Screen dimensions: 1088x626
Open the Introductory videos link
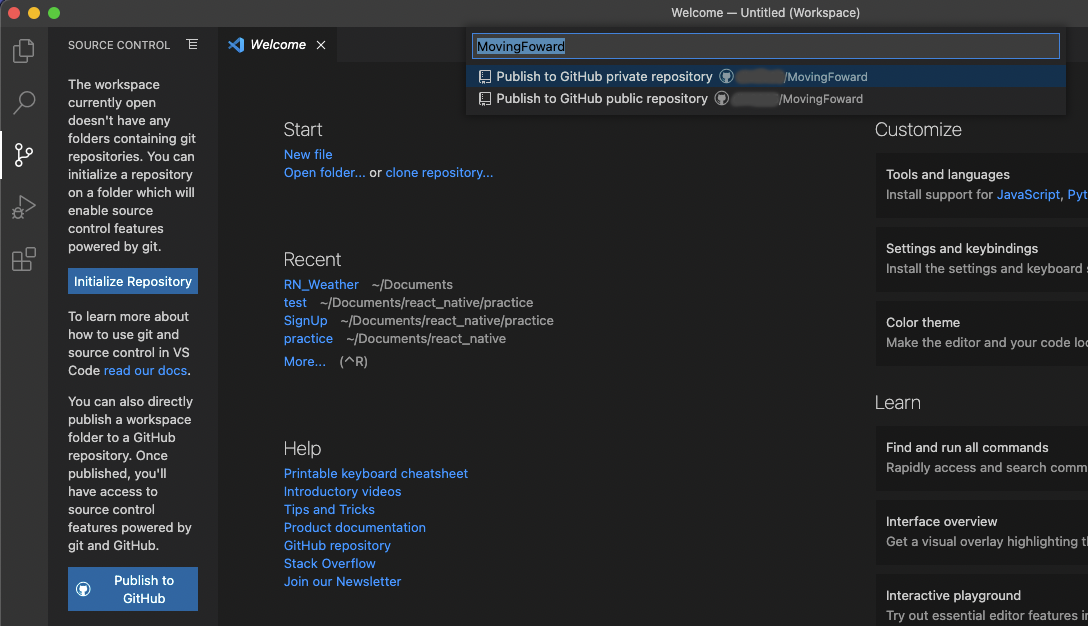tap(342, 491)
